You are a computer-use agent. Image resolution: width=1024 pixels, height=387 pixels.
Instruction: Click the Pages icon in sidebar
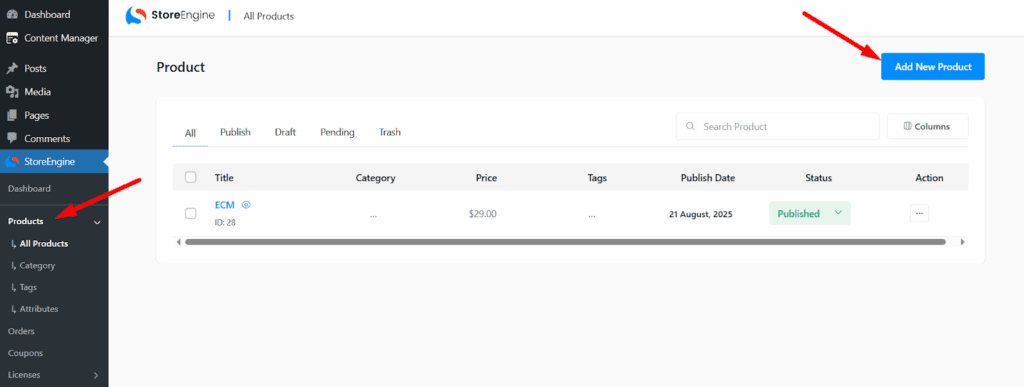click(12, 116)
